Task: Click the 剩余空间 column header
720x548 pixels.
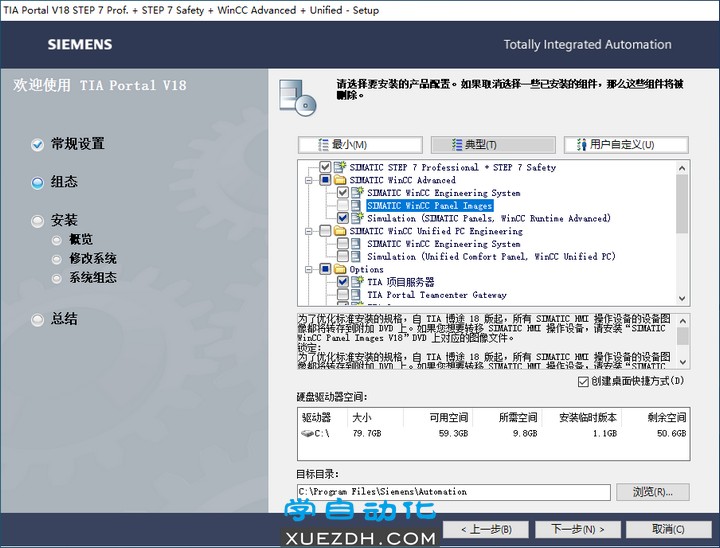Action: [x=656, y=418]
